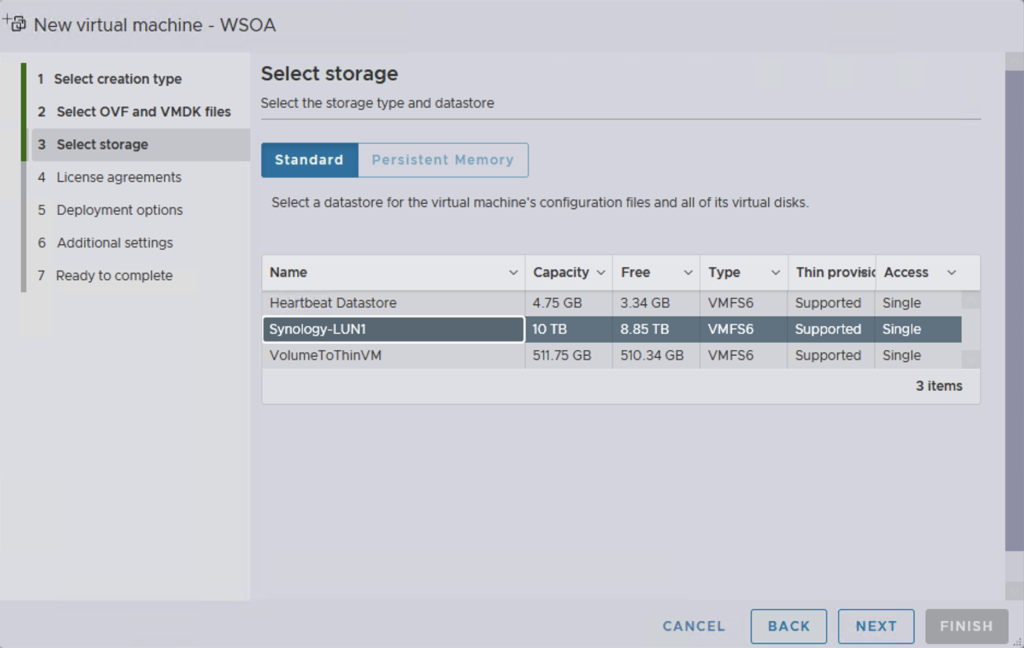Select the Standard storage tab
1024x648 pixels.
click(x=309, y=160)
